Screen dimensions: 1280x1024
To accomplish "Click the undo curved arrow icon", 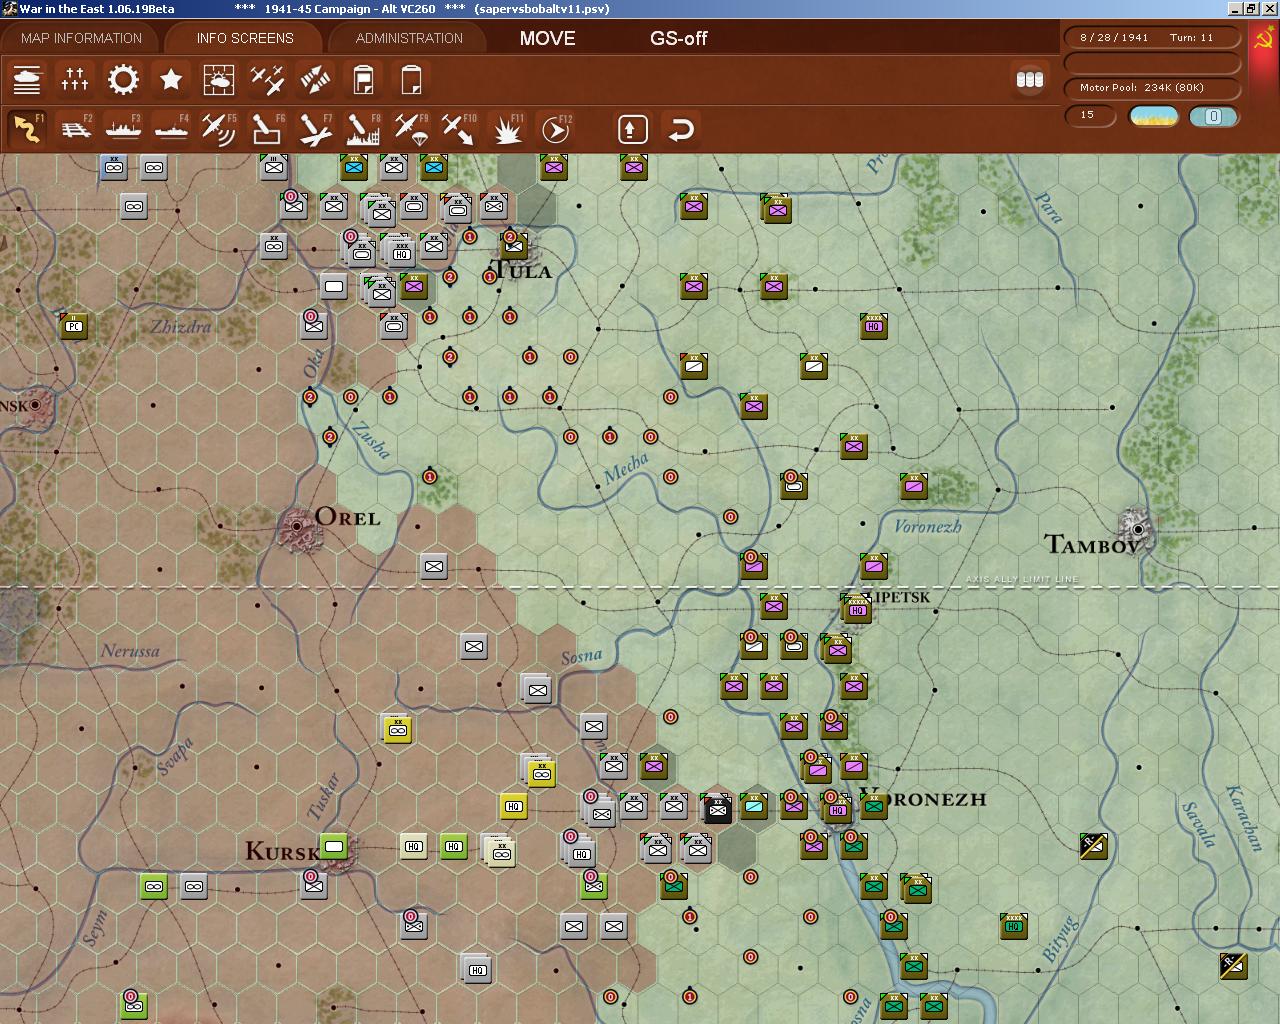I will (x=681, y=129).
